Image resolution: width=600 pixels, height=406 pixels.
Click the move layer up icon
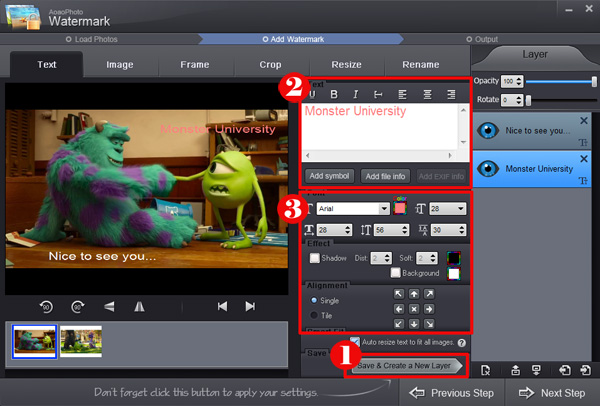(x=515, y=370)
